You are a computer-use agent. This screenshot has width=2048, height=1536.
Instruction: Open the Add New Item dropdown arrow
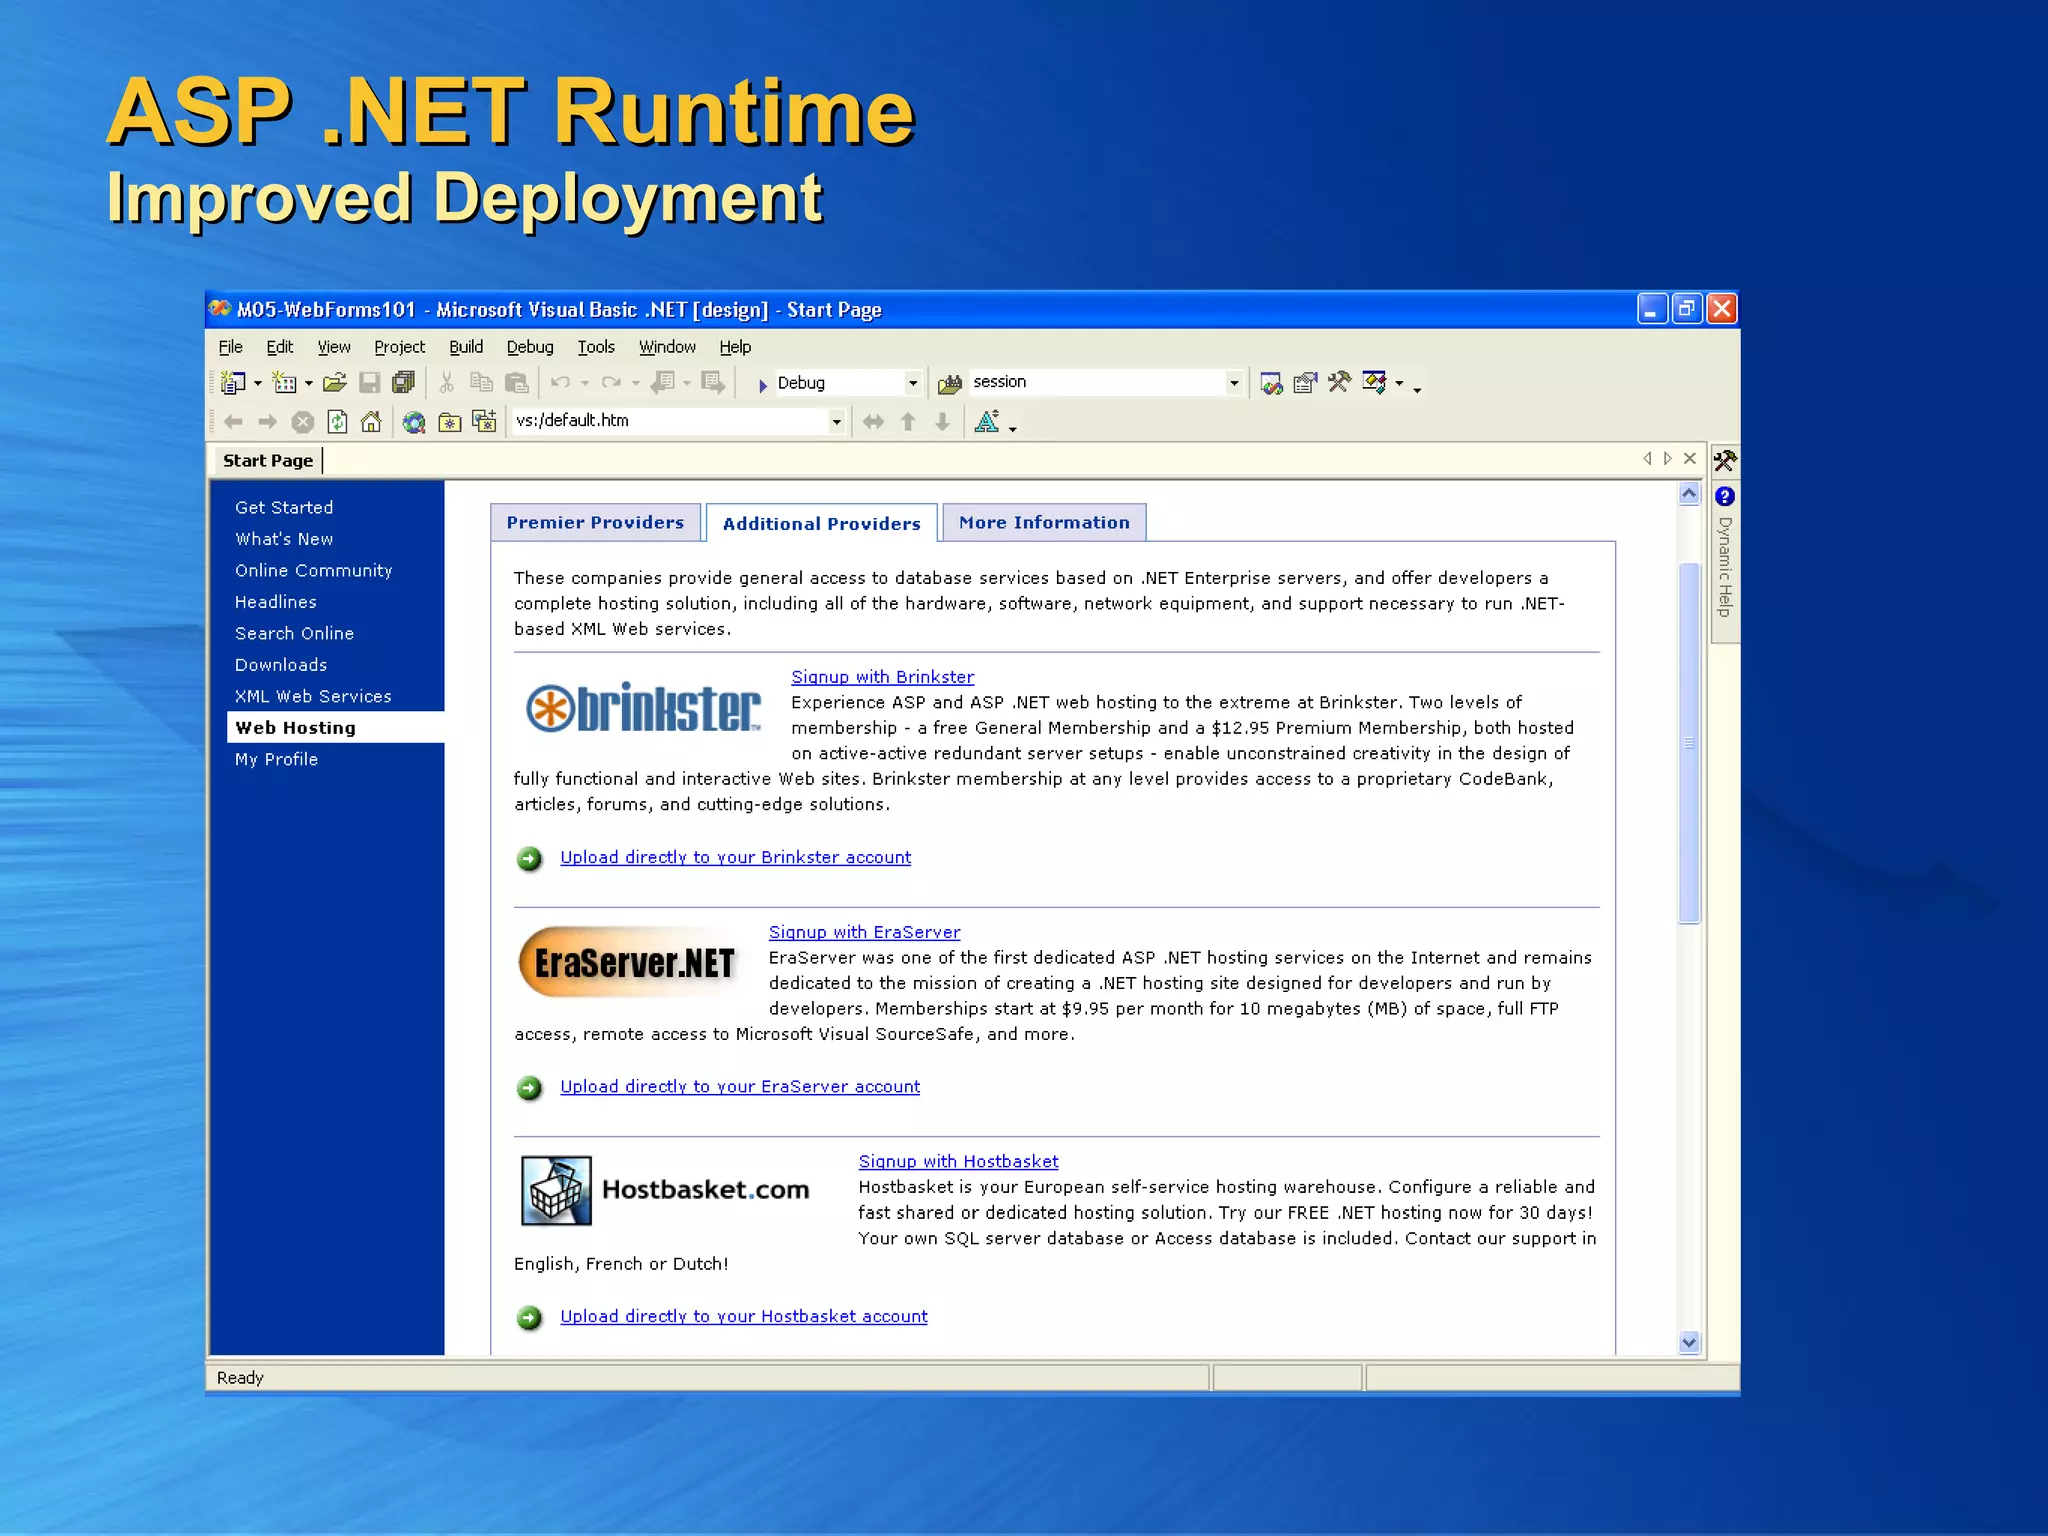[x=308, y=384]
